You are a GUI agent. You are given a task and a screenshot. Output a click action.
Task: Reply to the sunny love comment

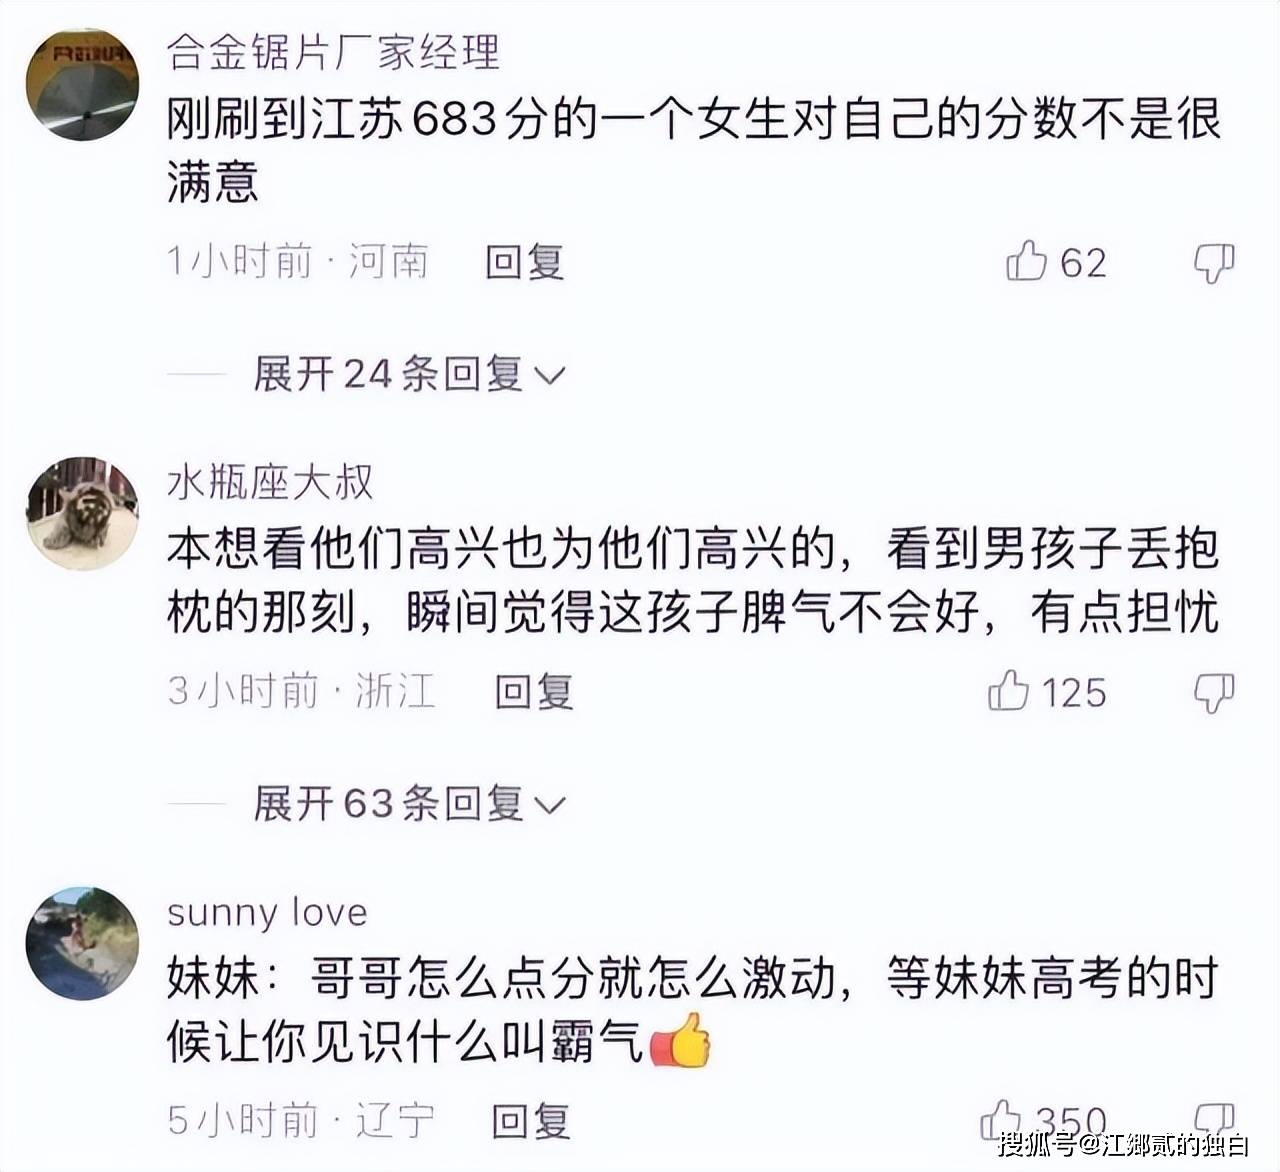(x=531, y=1121)
